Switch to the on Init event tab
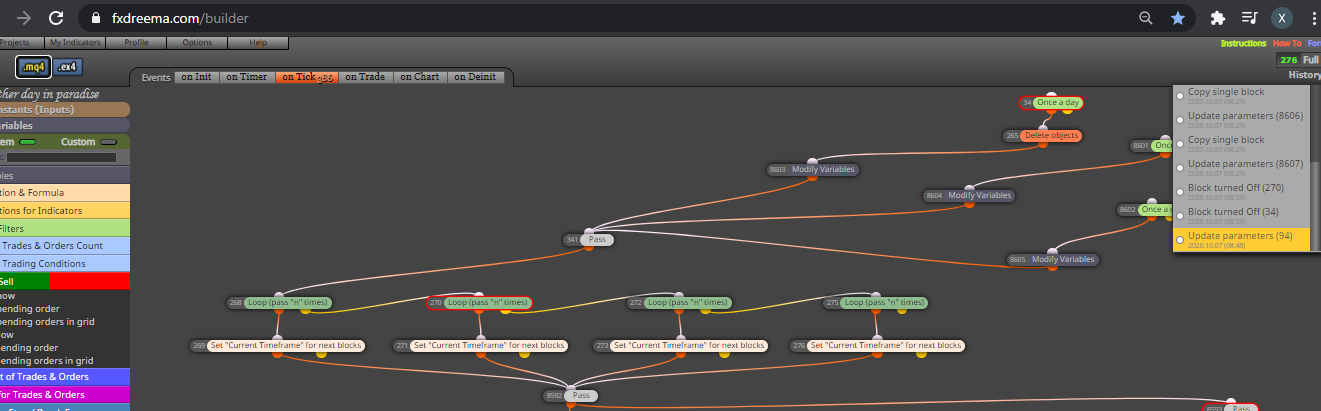The width and height of the screenshot is (1321, 411). (x=198, y=77)
